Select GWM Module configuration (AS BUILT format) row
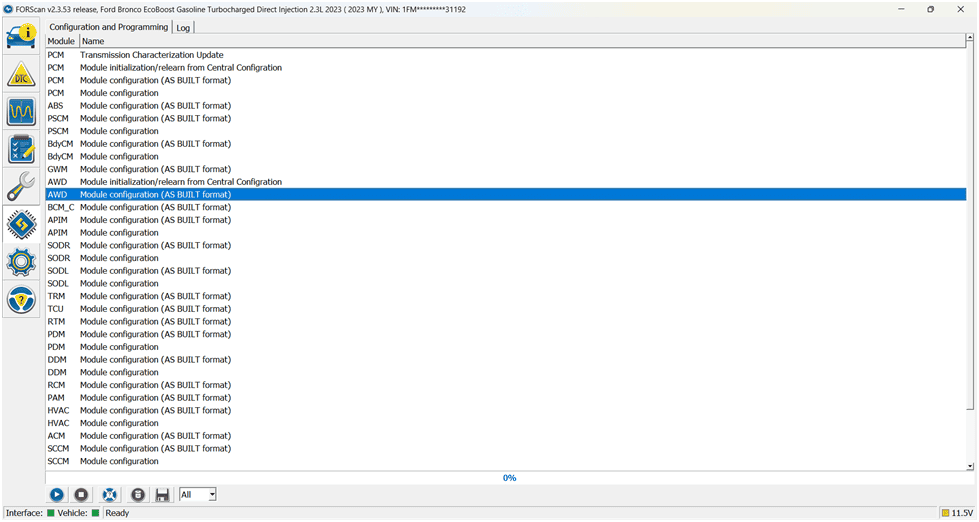 tap(506, 169)
